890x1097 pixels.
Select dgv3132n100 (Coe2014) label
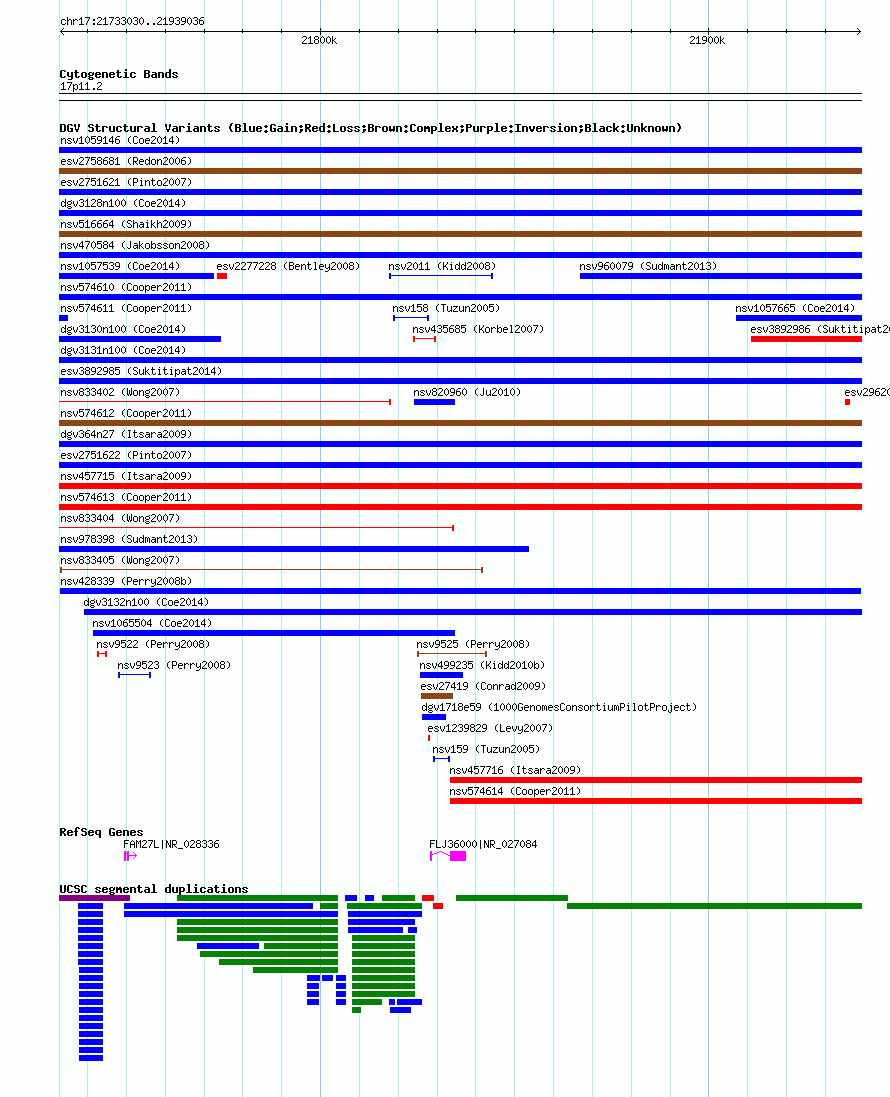coord(146,602)
